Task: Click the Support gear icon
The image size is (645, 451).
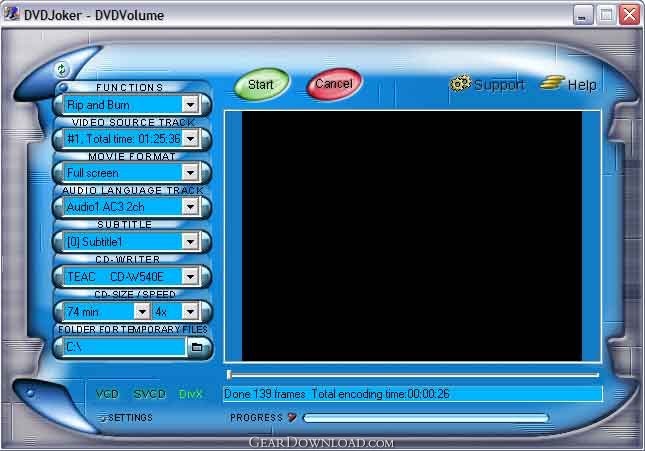Action: pos(460,84)
